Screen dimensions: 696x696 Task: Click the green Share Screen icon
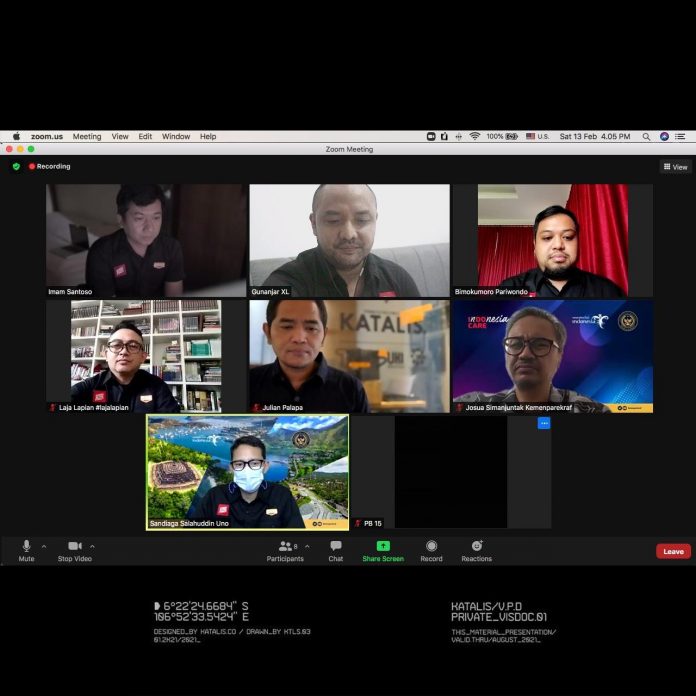[383, 546]
